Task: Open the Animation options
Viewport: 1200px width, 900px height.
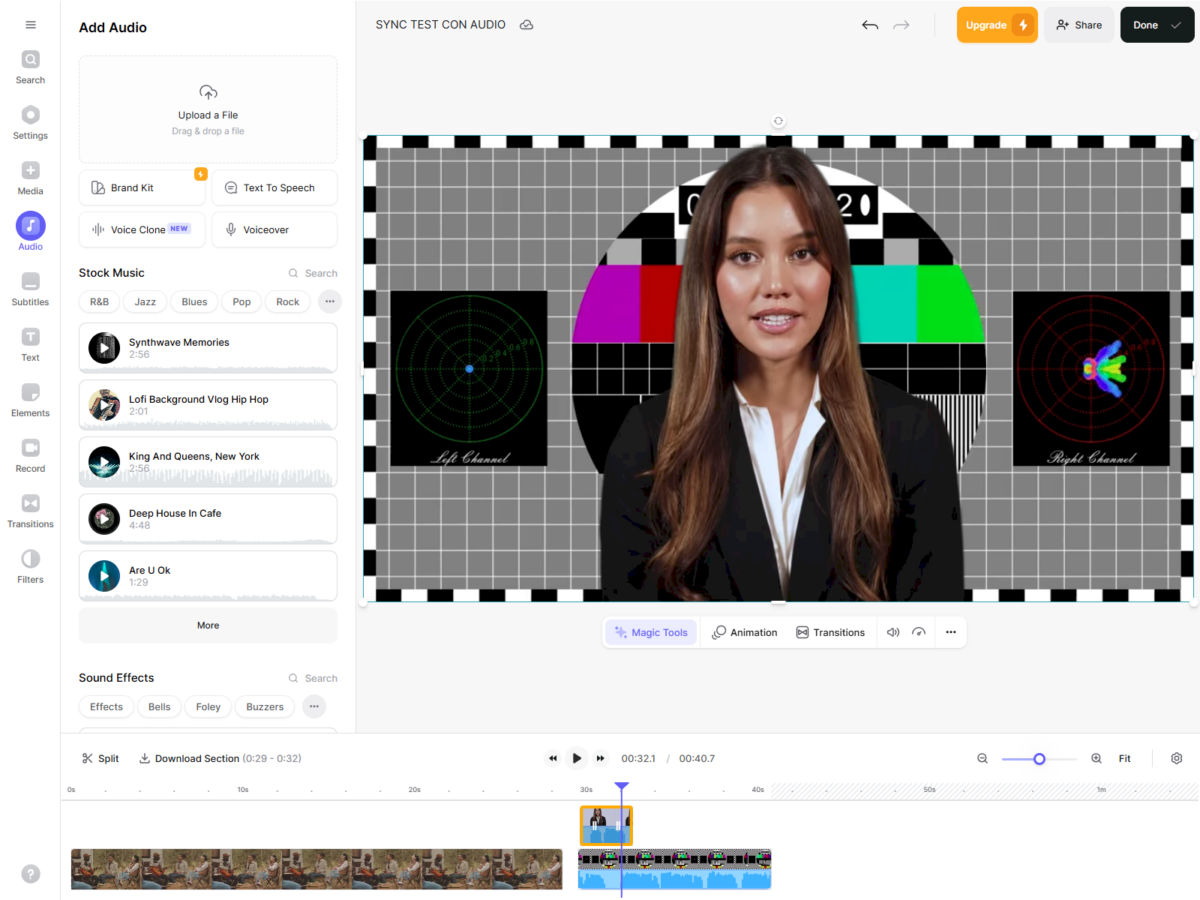Action: (x=744, y=632)
